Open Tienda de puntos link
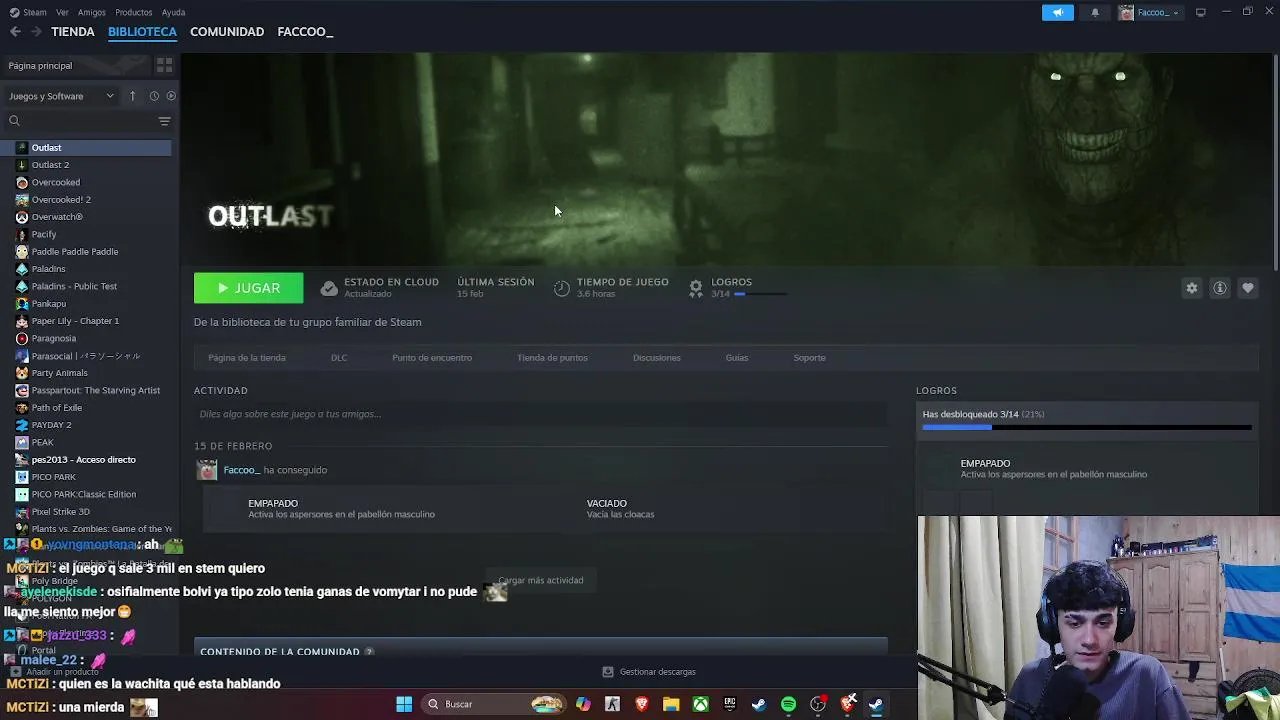 [552, 358]
